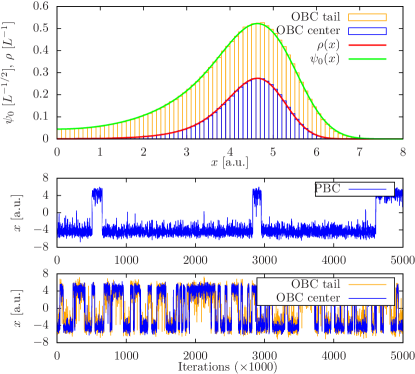
Task: Click the '0.1' y-axis tick label
Action: point(41,116)
